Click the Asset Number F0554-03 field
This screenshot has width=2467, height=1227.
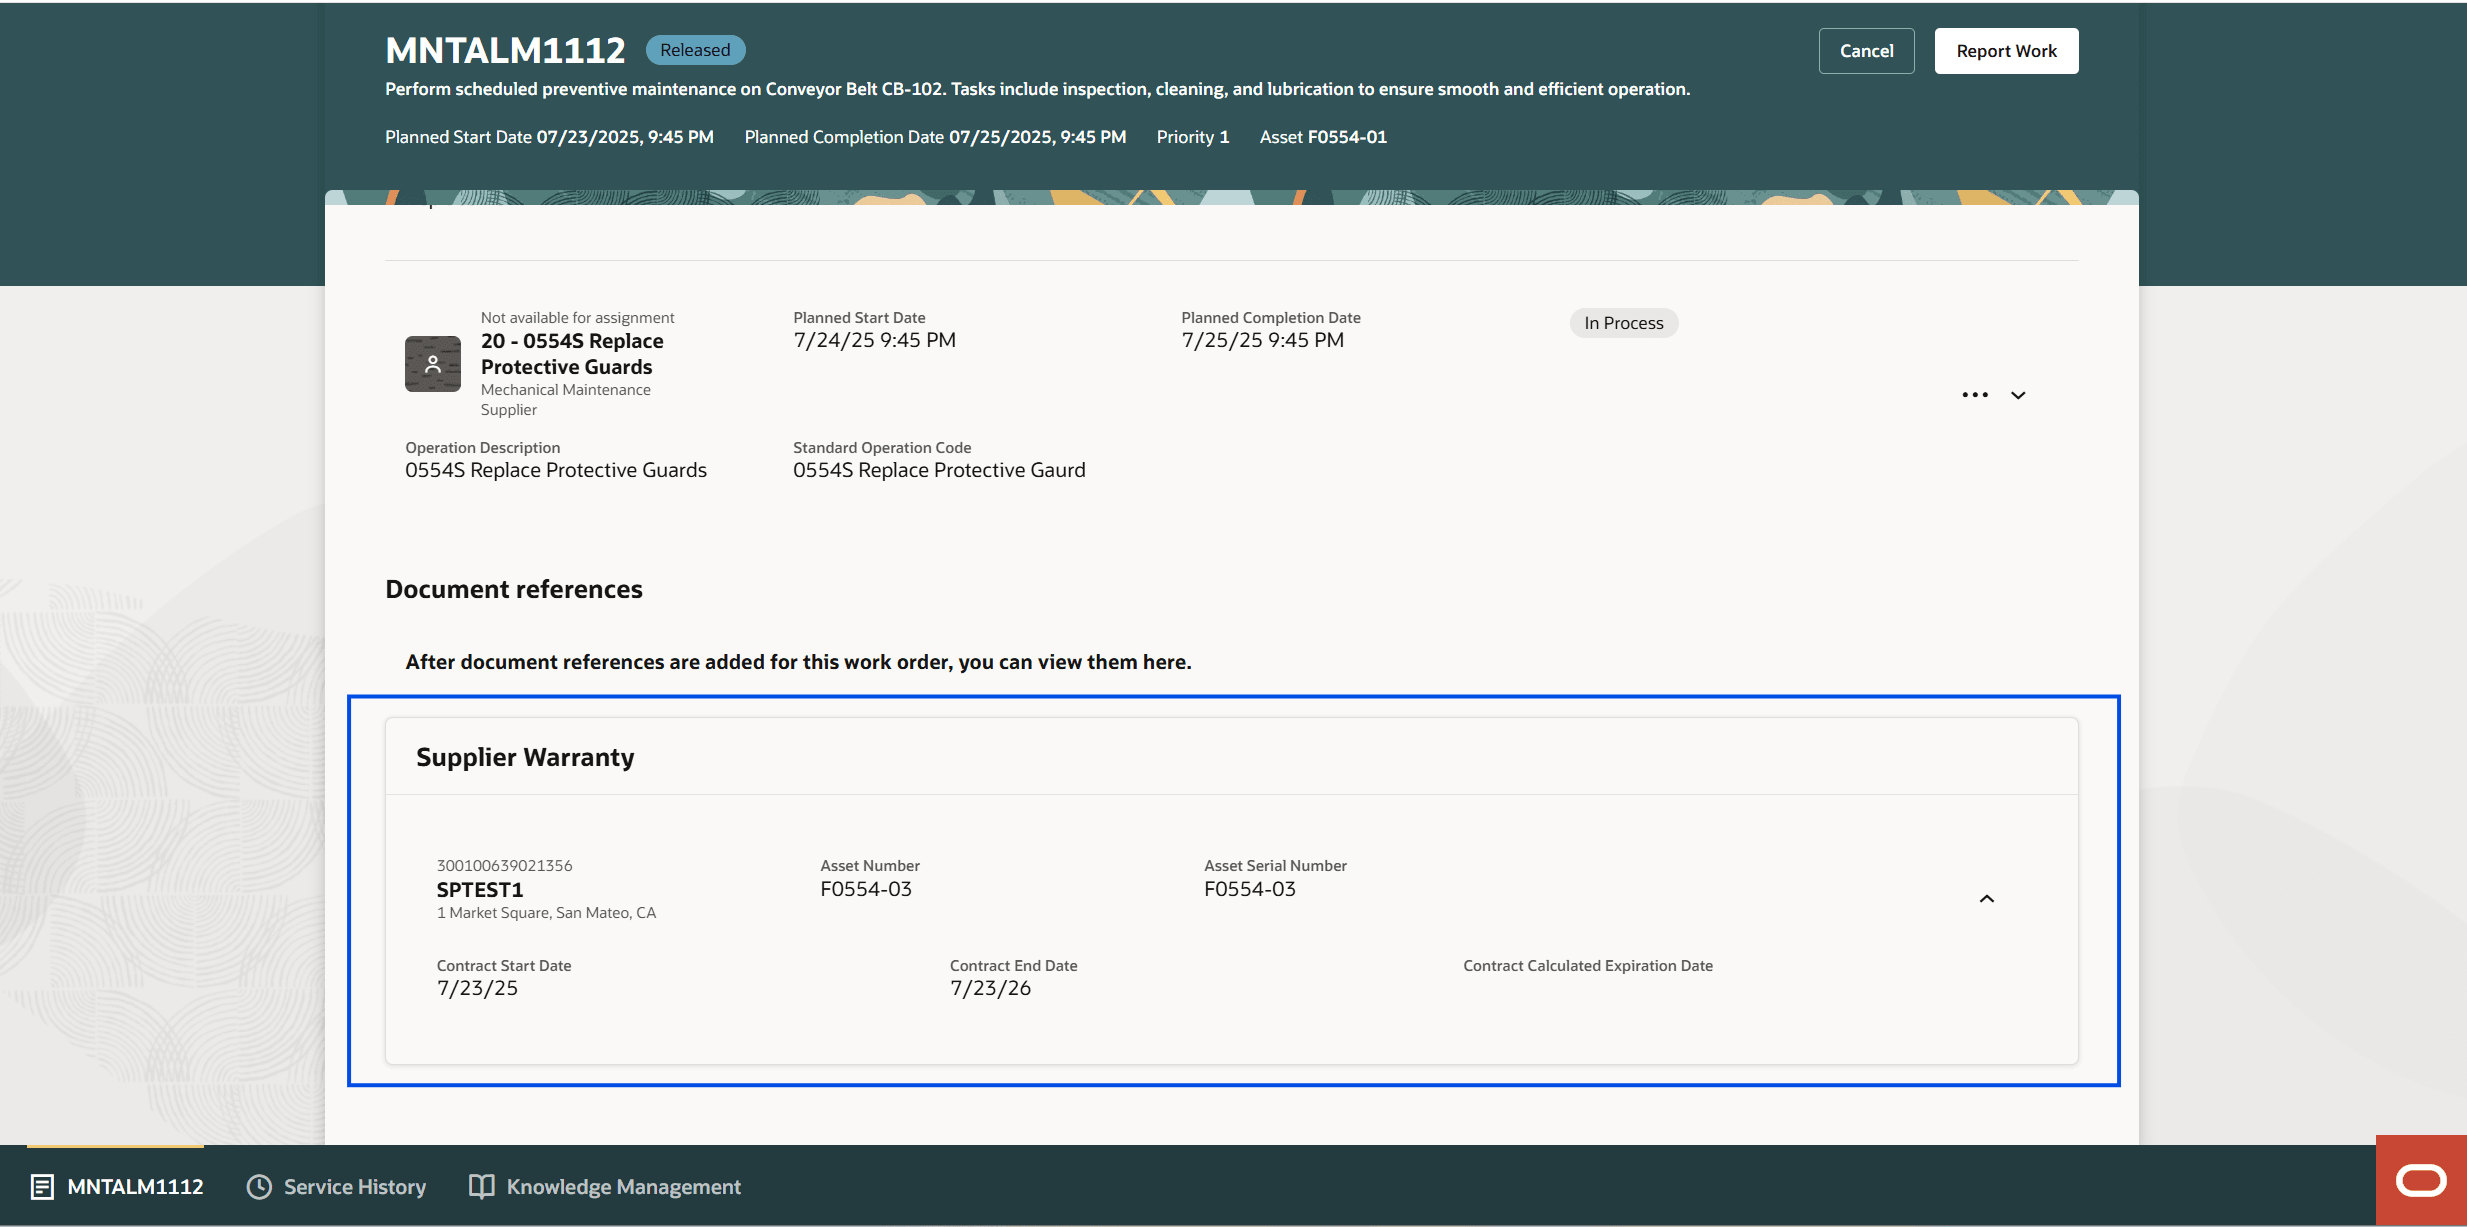[x=865, y=888]
